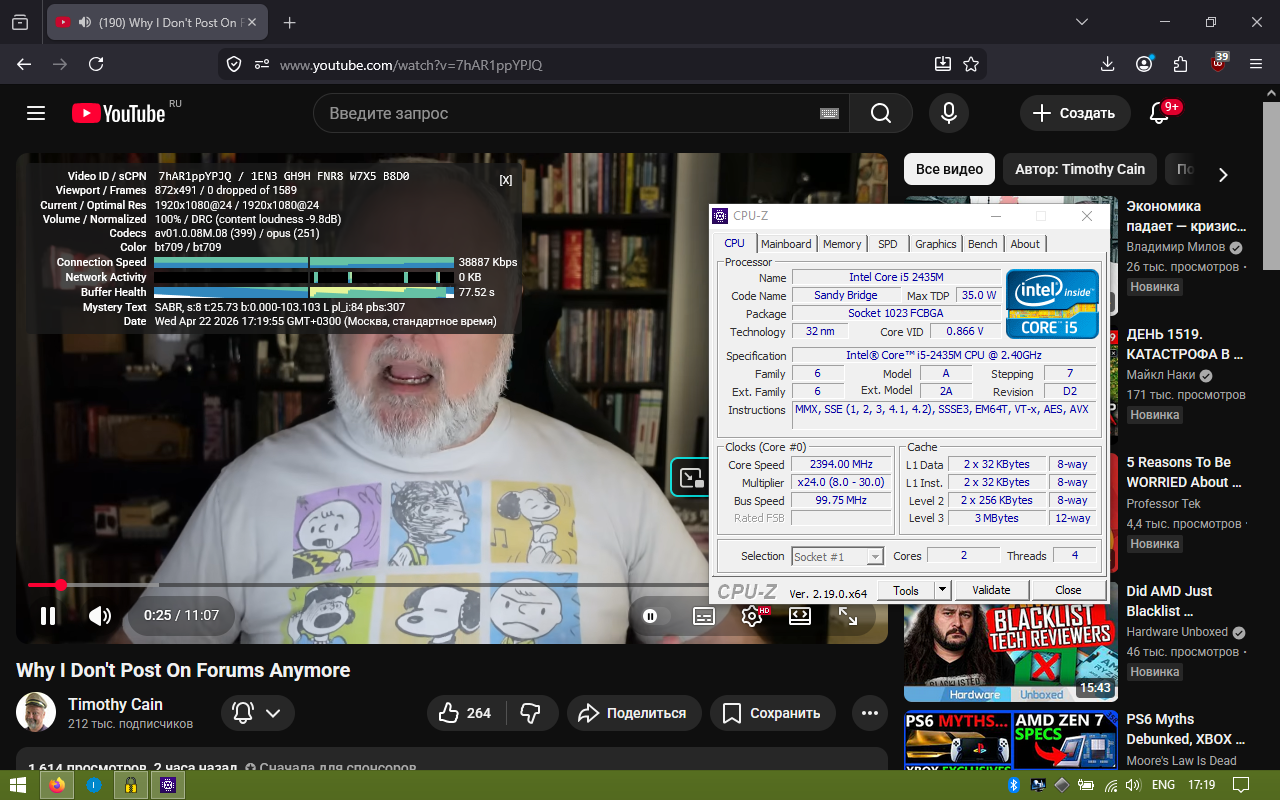Open a new browser tab

coord(290,22)
